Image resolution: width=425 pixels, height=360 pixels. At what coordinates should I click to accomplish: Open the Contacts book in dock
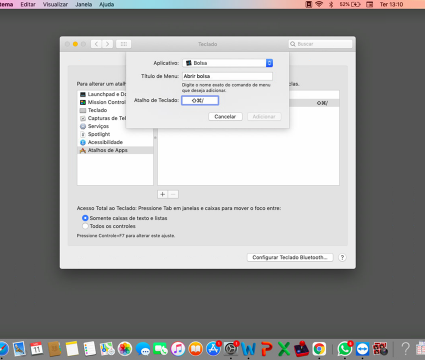[55, 349]
